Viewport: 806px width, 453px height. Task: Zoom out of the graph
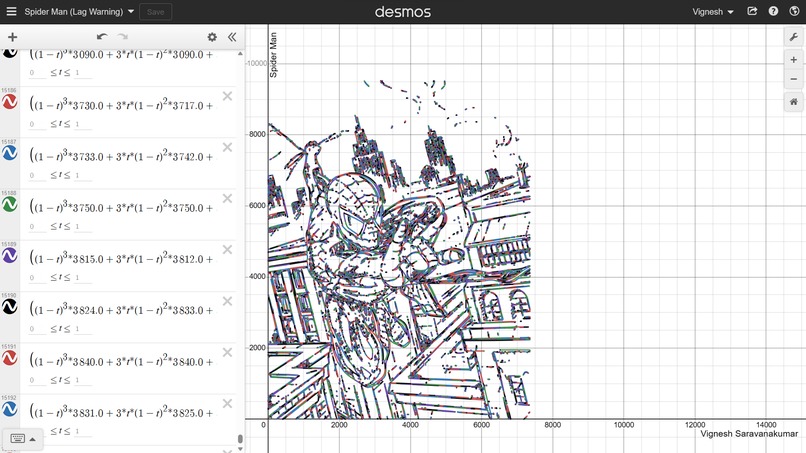pyautogui.click(x=794, y=79)
